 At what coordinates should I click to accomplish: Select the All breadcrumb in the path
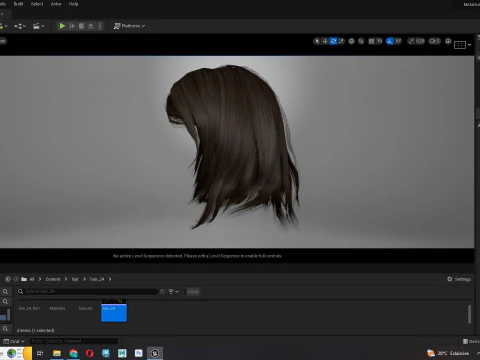tap(32, 279)
